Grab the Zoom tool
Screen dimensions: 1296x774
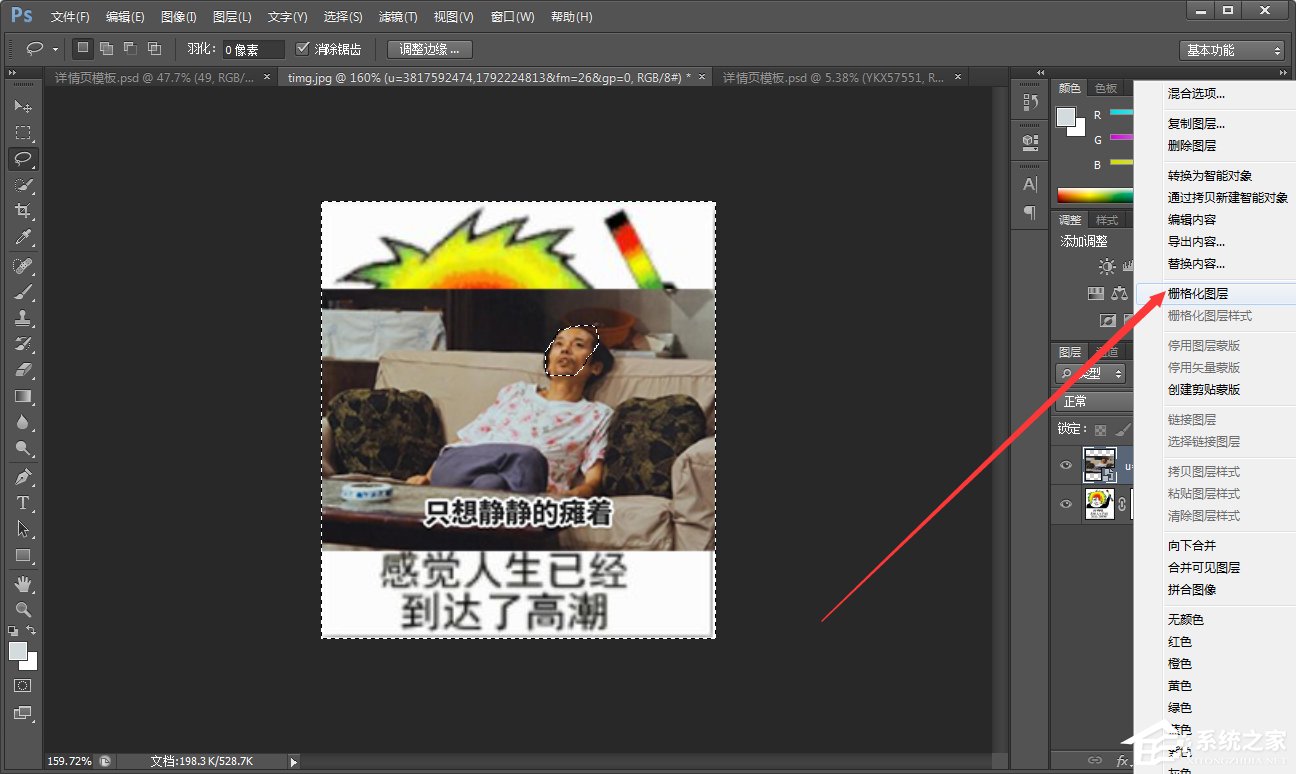click(22, 610)
